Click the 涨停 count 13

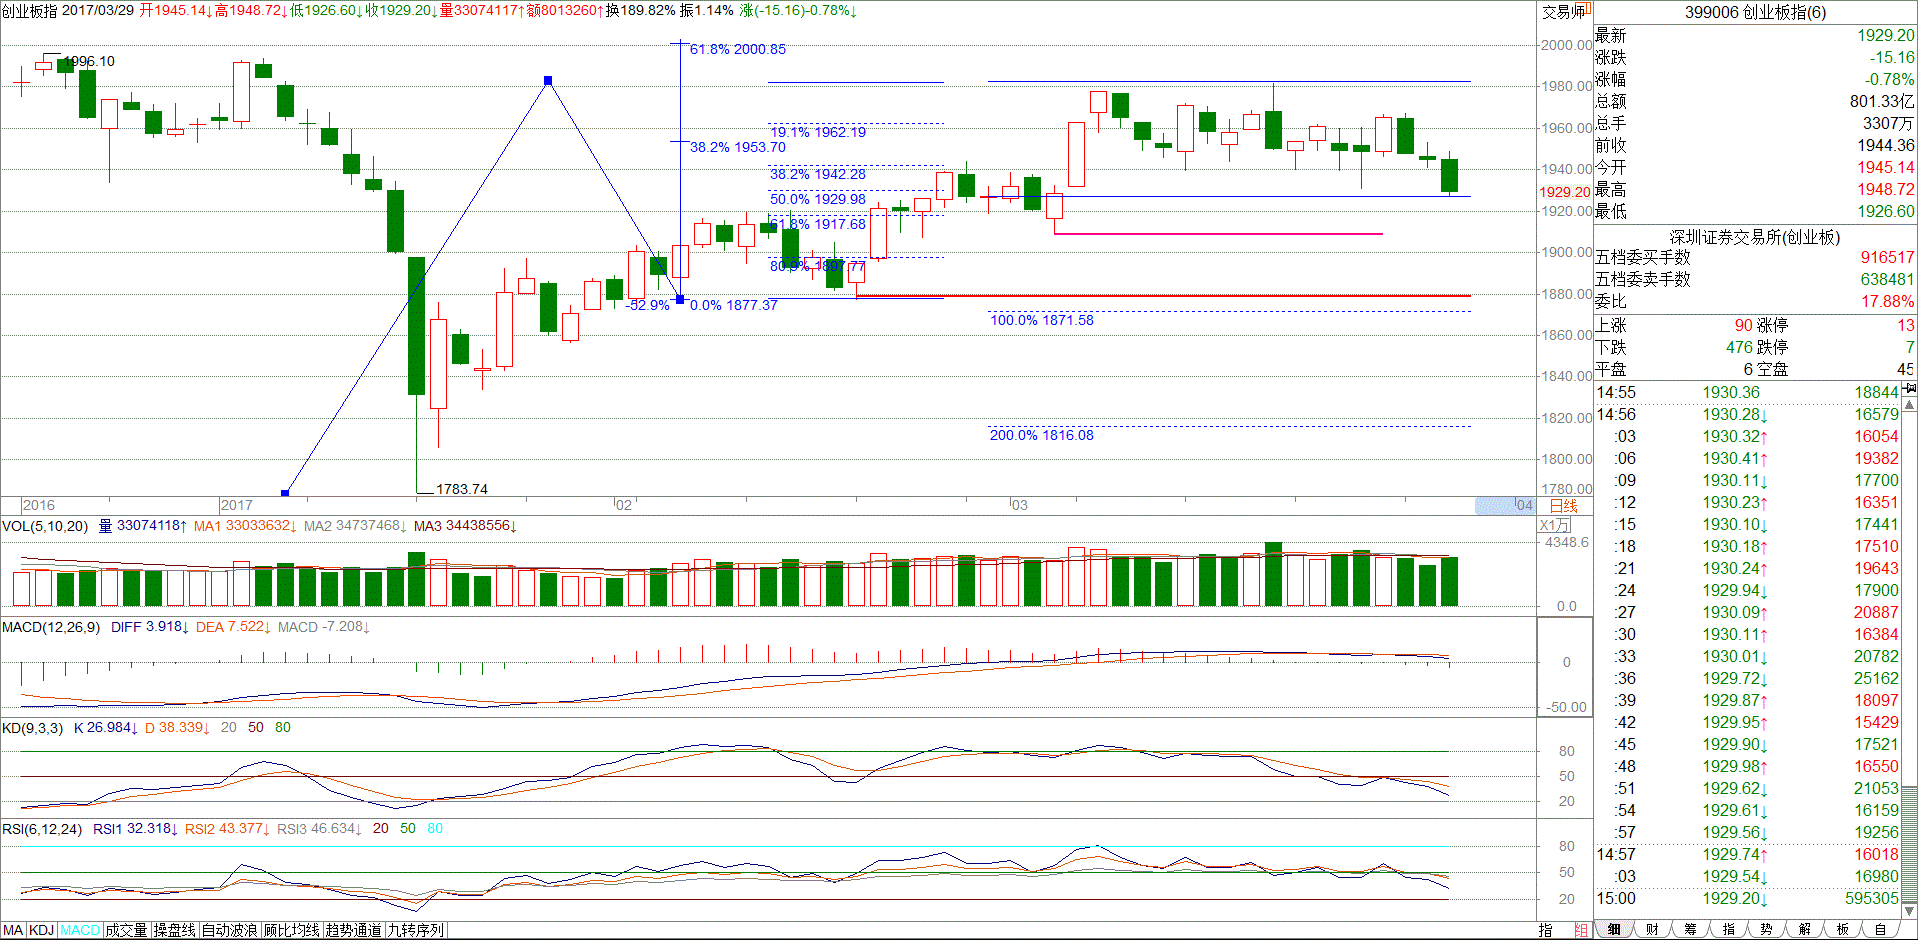(x=1906, y=325)
